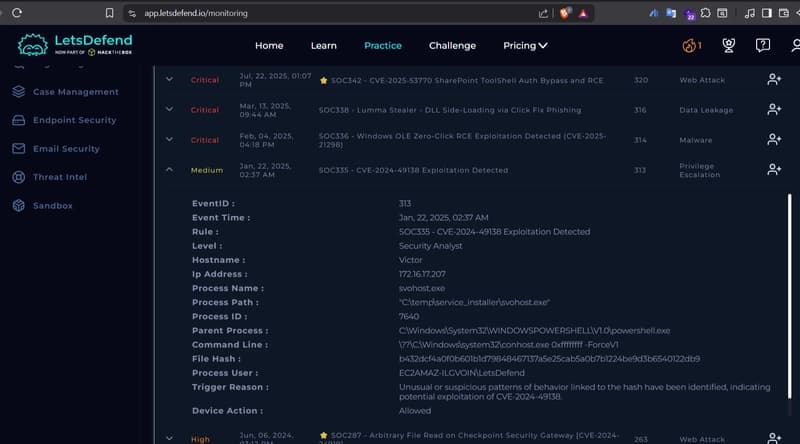800x444 pixels.
Task: Click the alert details vertical scrollbar
Action: pyautogui.click(x=789, y=296)
